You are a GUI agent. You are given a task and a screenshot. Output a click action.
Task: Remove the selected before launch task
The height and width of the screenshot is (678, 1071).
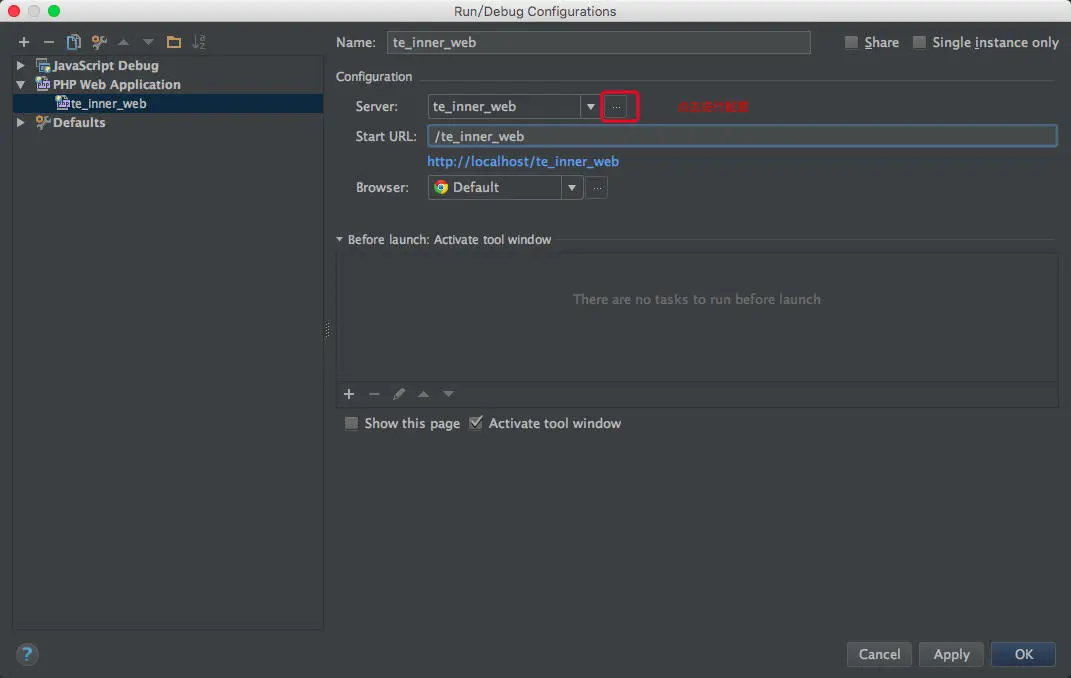tap(374, 394)
